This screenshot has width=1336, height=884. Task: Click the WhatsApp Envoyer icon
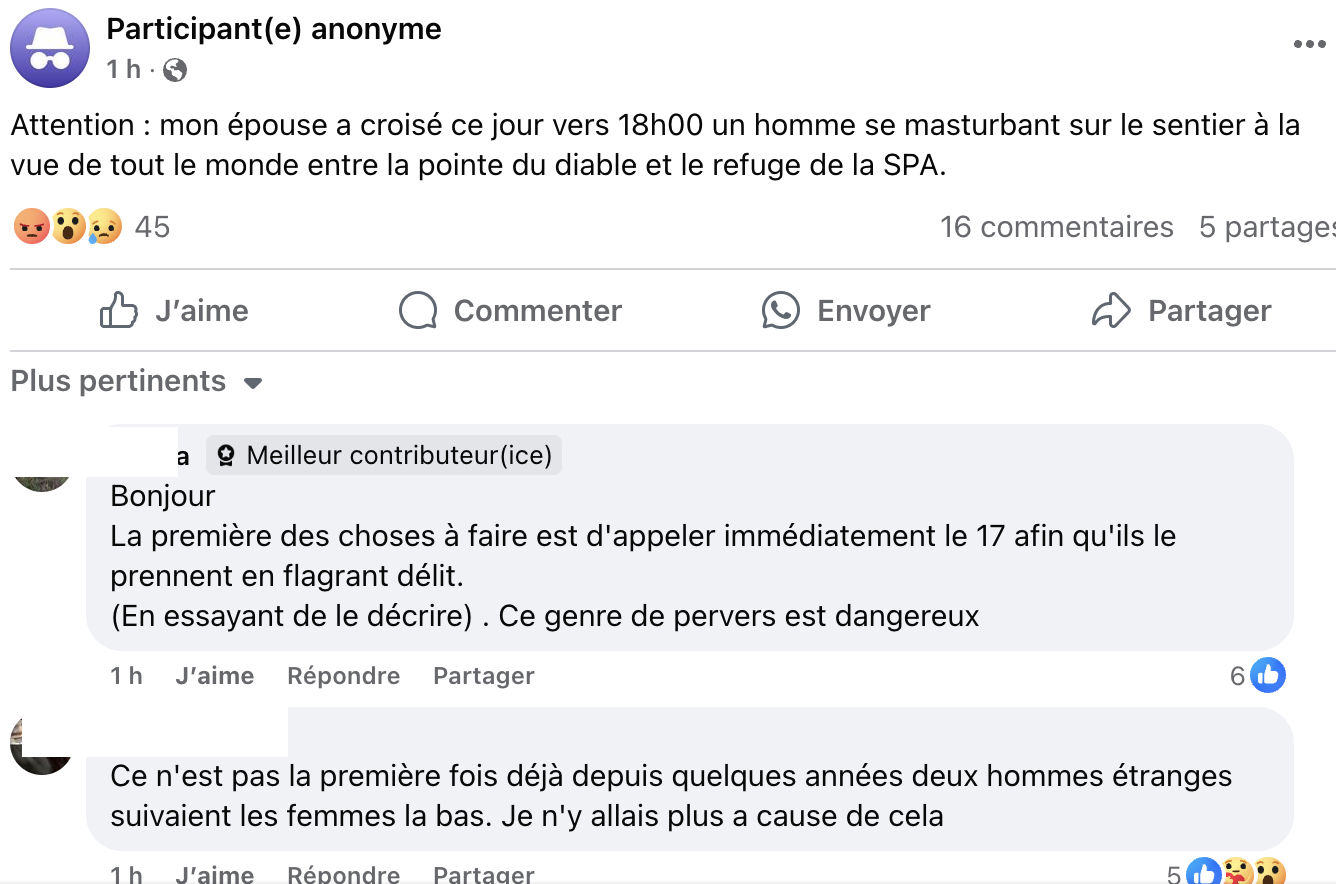point(780,311)
